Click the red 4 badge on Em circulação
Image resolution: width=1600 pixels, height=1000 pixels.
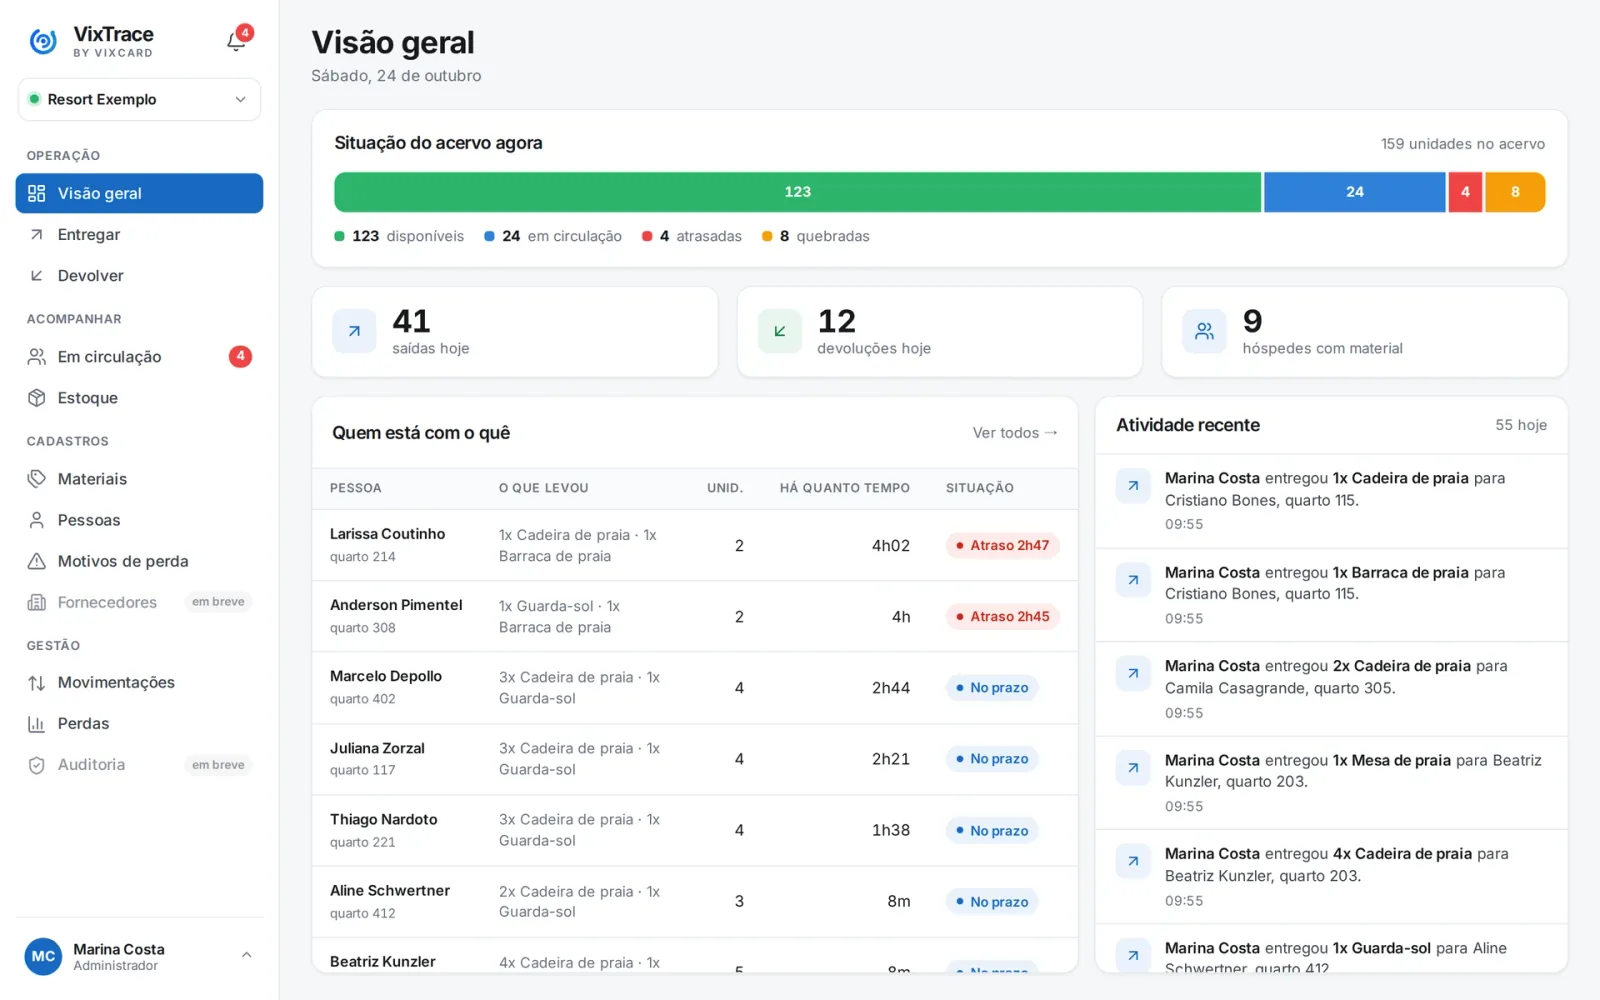(x=240, y=357)
